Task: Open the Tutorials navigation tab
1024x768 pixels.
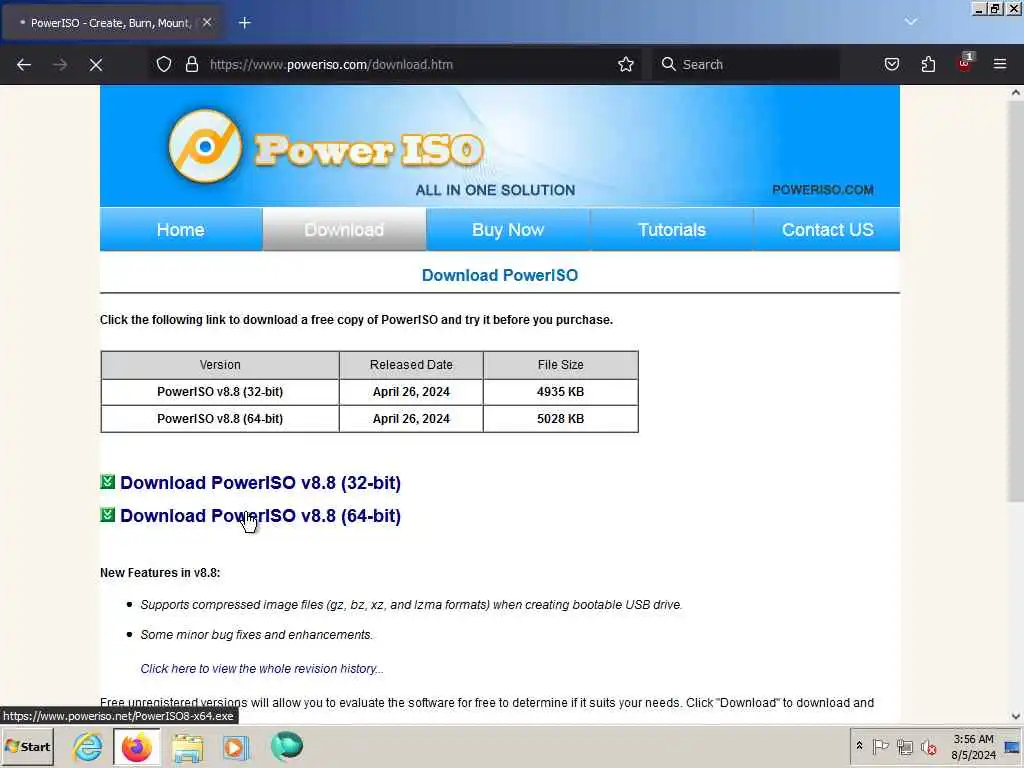Action: pos(672,229)
